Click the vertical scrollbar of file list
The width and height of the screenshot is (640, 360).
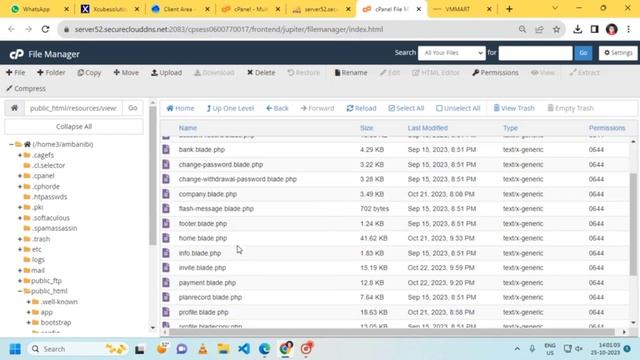pyautogui.click(x=633, y=224)
